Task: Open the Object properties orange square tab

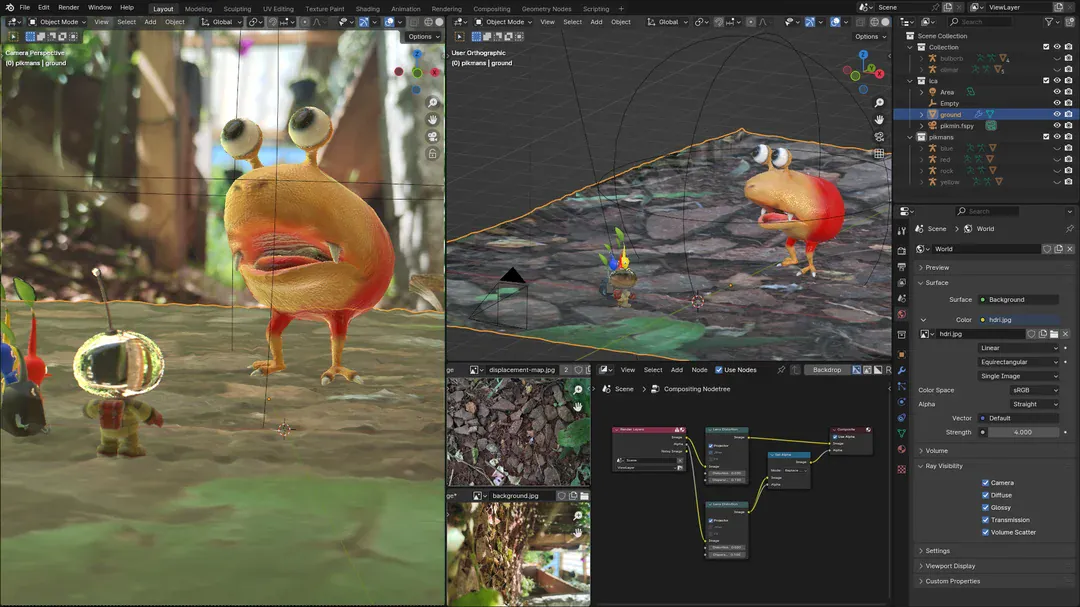Action: coord(902,355)
